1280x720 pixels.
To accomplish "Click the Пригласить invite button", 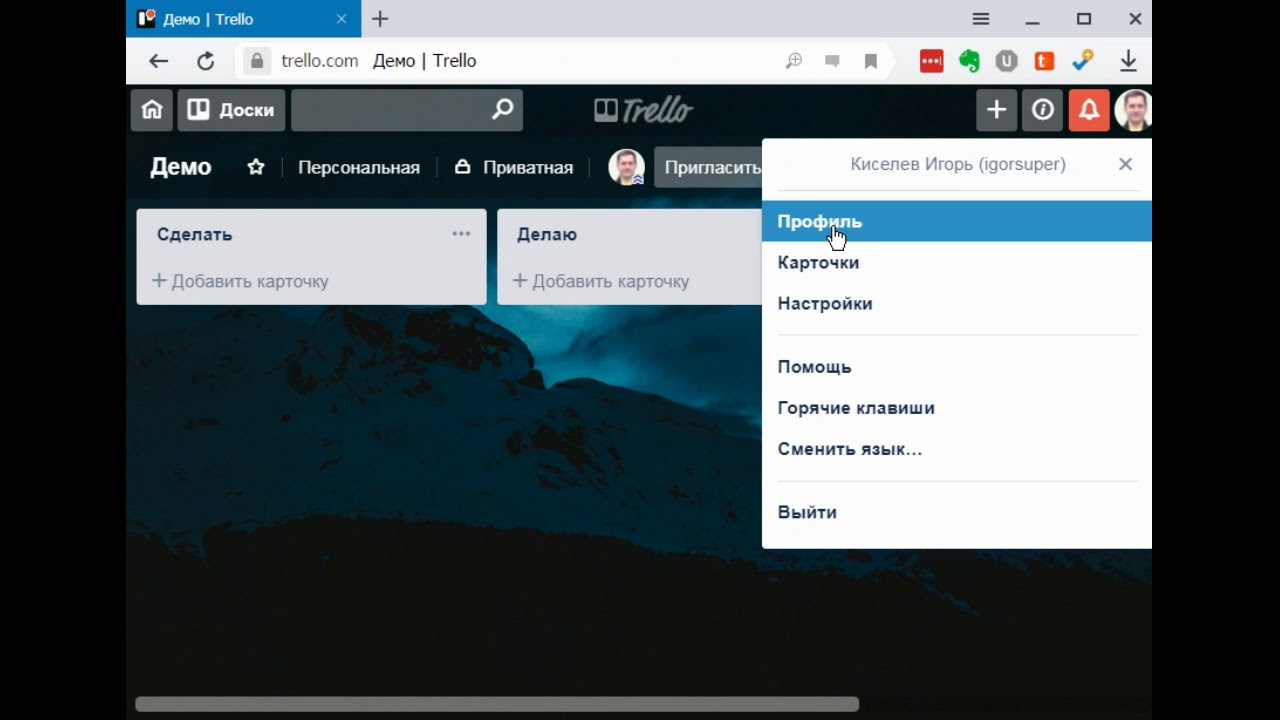I will click(x=709, y=167).
